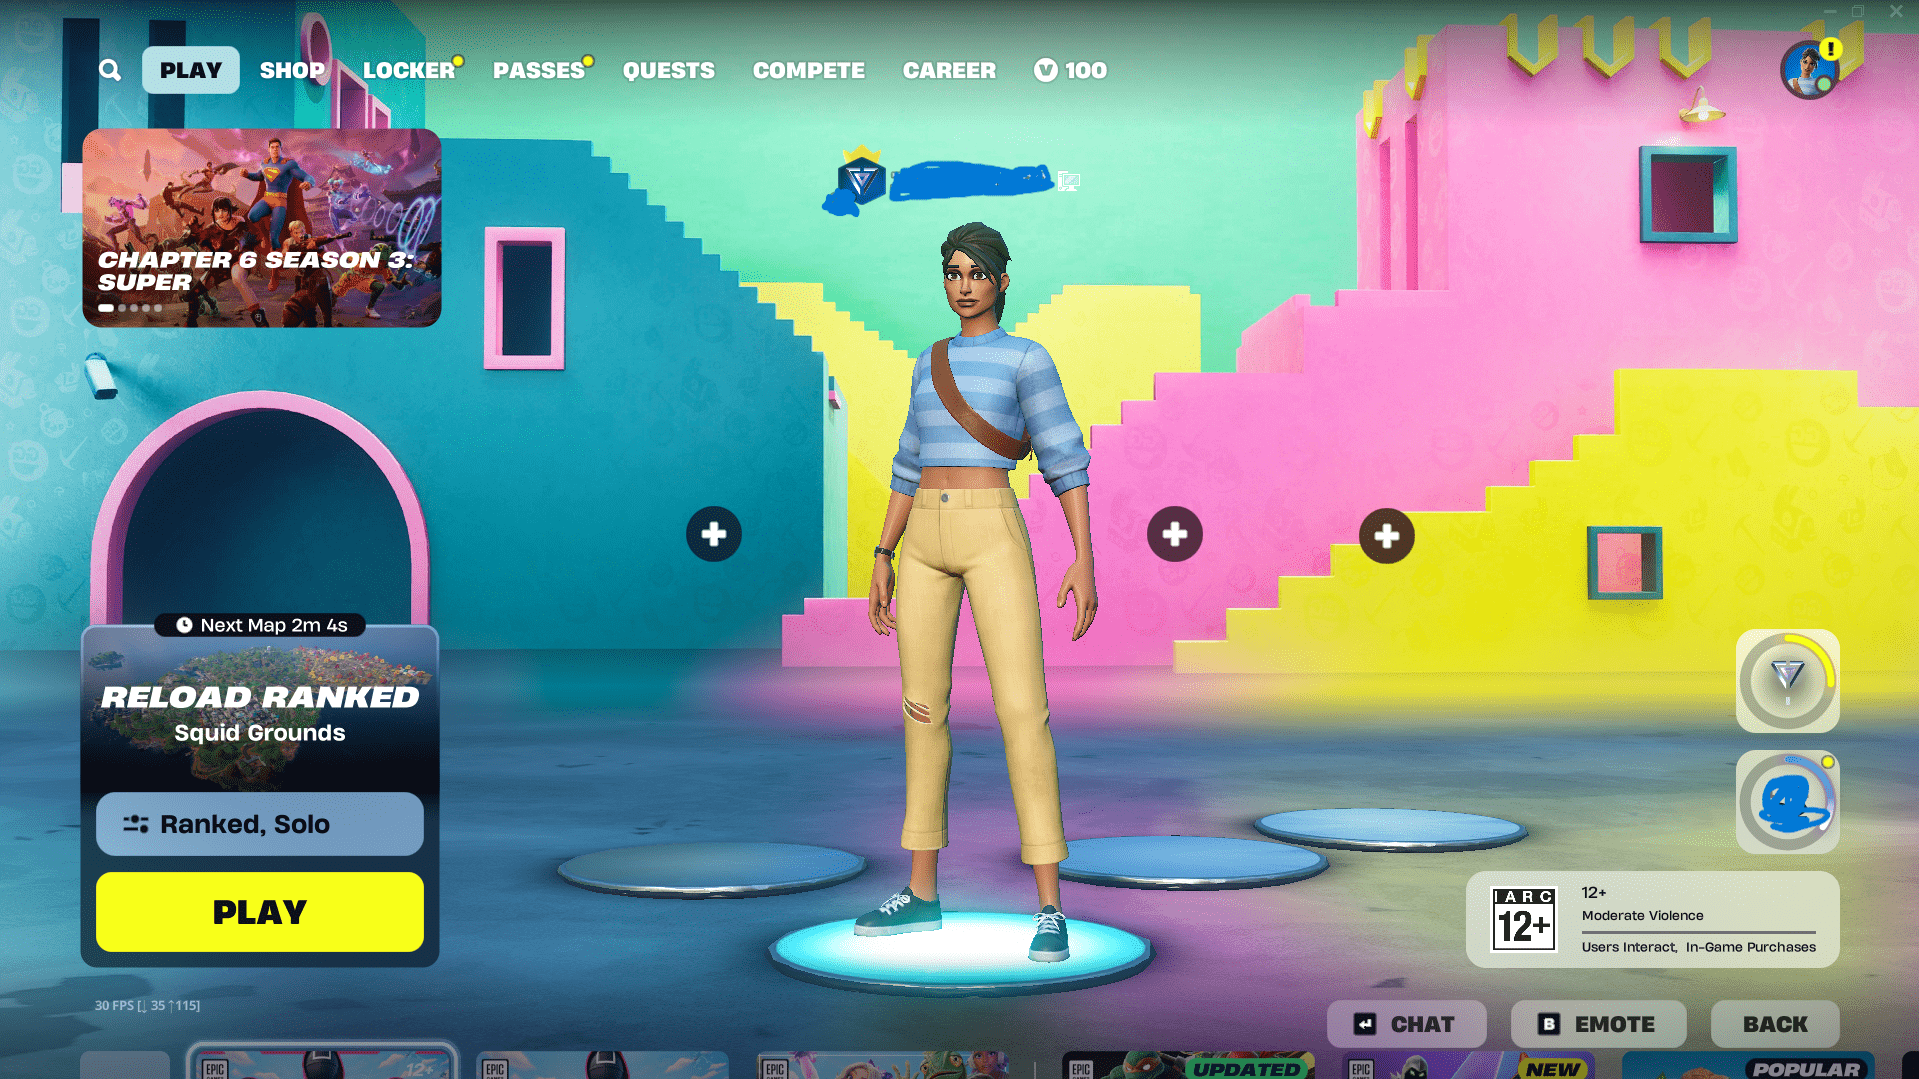Open the SHOP tab
The height and width of the screenshot is (1079, 1919).
click(292, 70)
